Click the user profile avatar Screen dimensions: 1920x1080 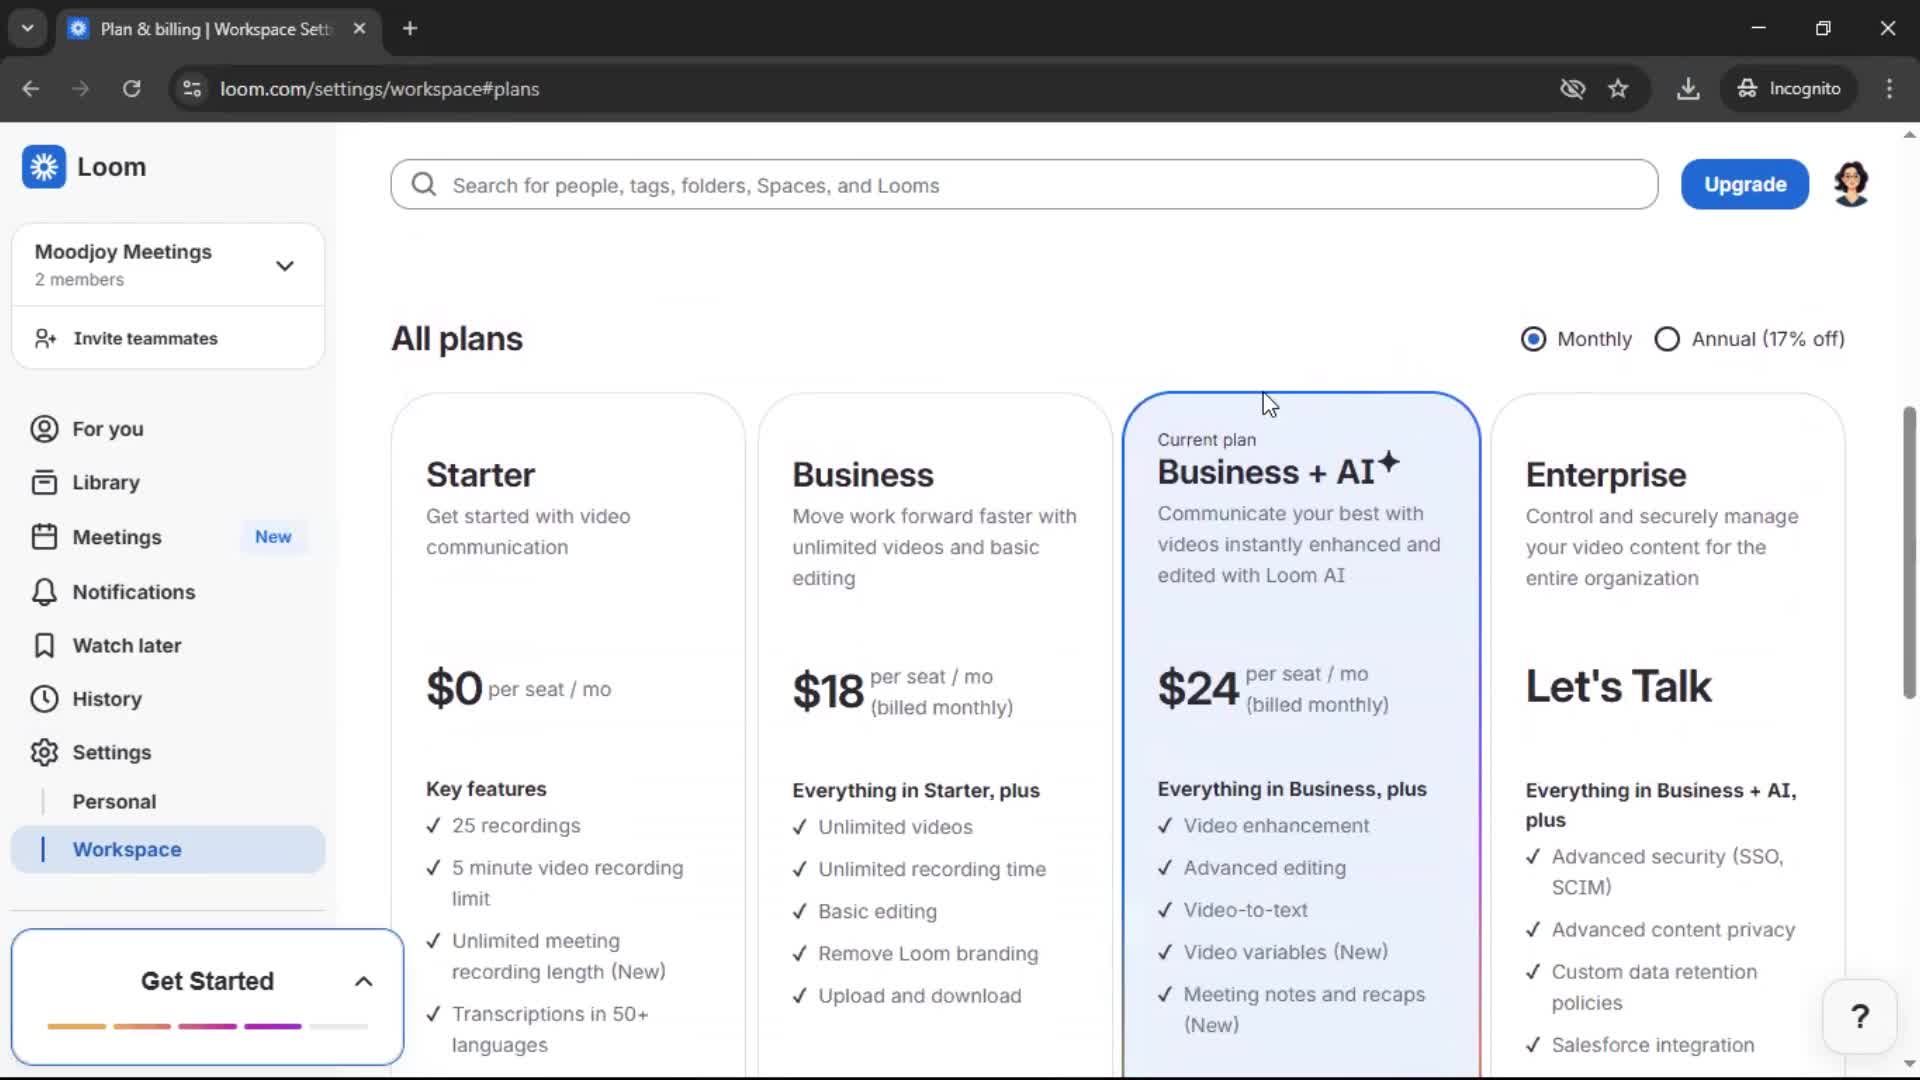1851,184
